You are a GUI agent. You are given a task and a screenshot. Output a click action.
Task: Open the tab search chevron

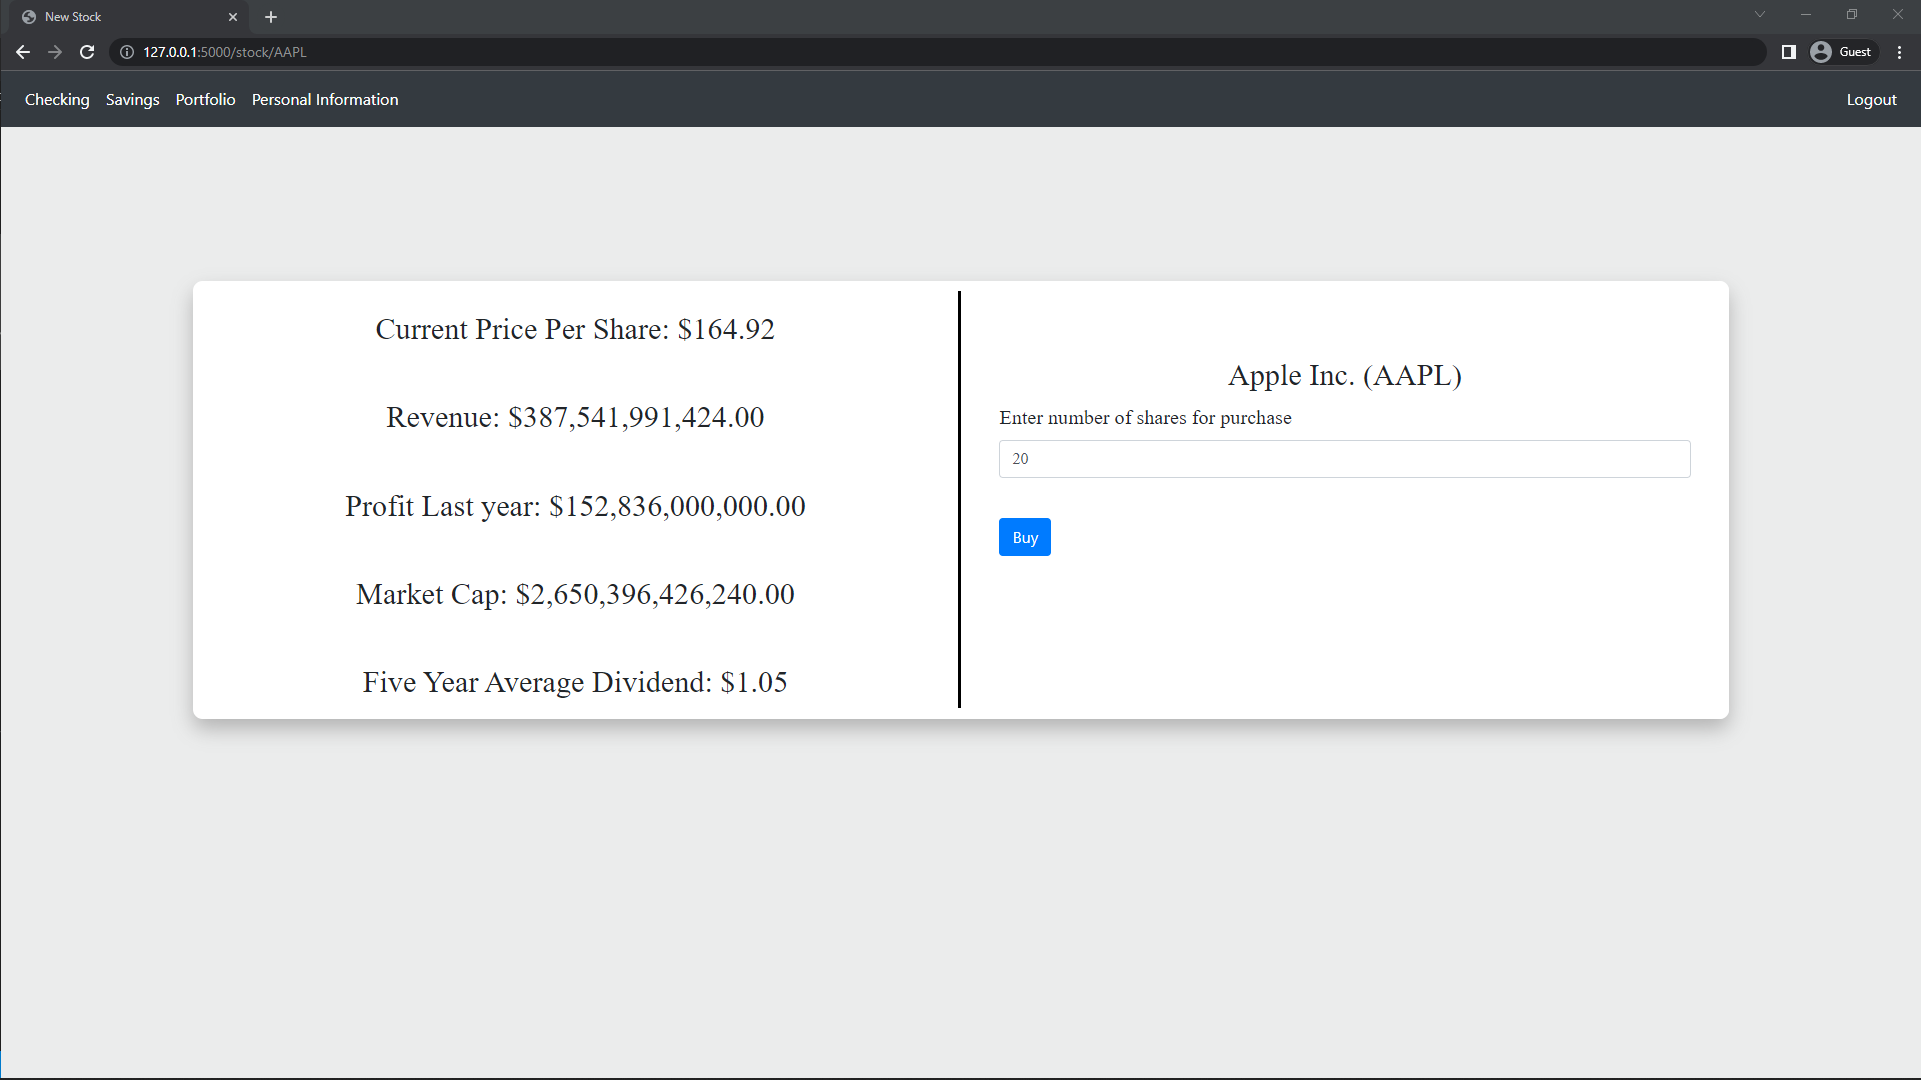pos(1760,15)
